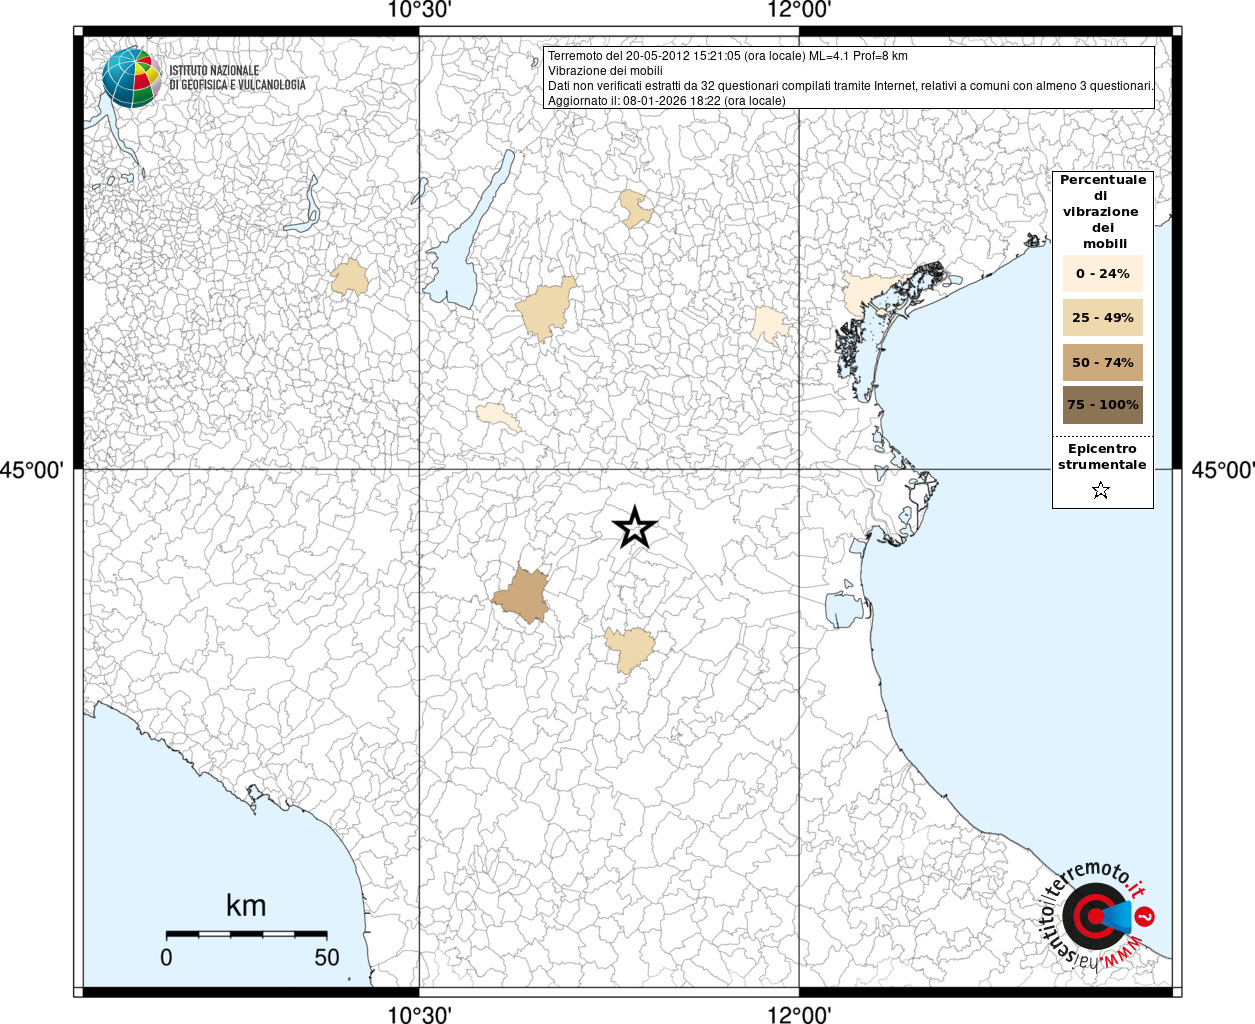This screenshot has height=1024, width=1255.
Task: Click the bottom 10°30' longitude label
Action: tap(419, 1015)
